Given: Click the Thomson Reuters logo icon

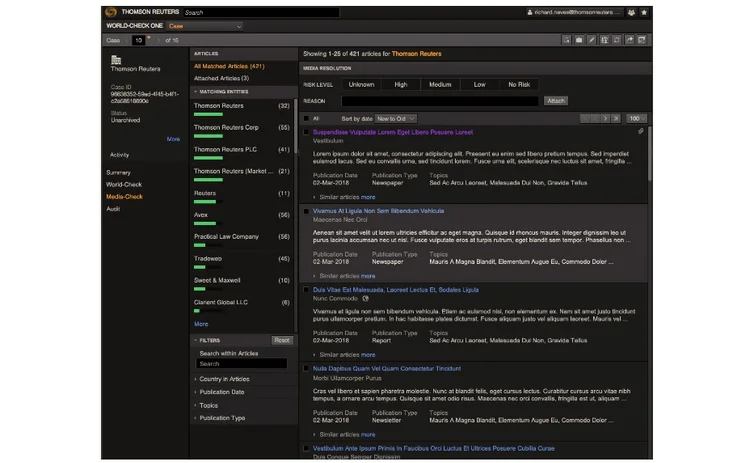Looking at the screenshot, I should pos(110,12).
